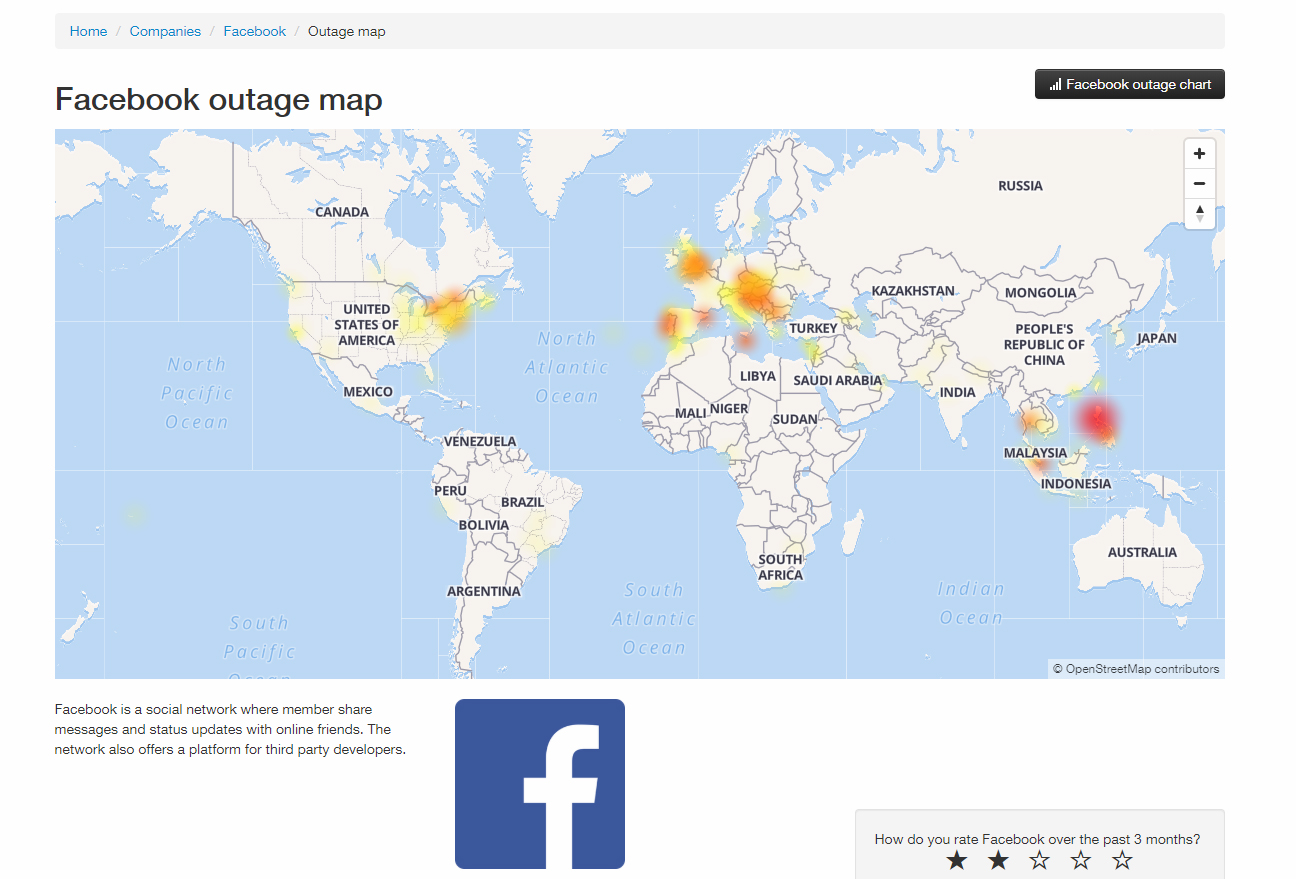The image size is (1296, 879).
Task: Click the RUSSIA label on map
Action: pyautogui.click(x=1020, y=186)
